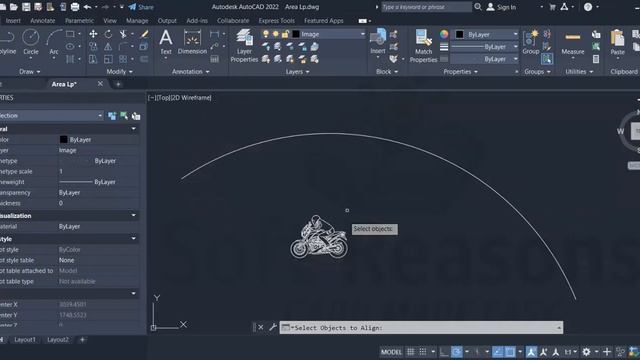Click the Plot printer icon
The width and height of the screenshot is (640, 360).
click(x=75, y=7)
